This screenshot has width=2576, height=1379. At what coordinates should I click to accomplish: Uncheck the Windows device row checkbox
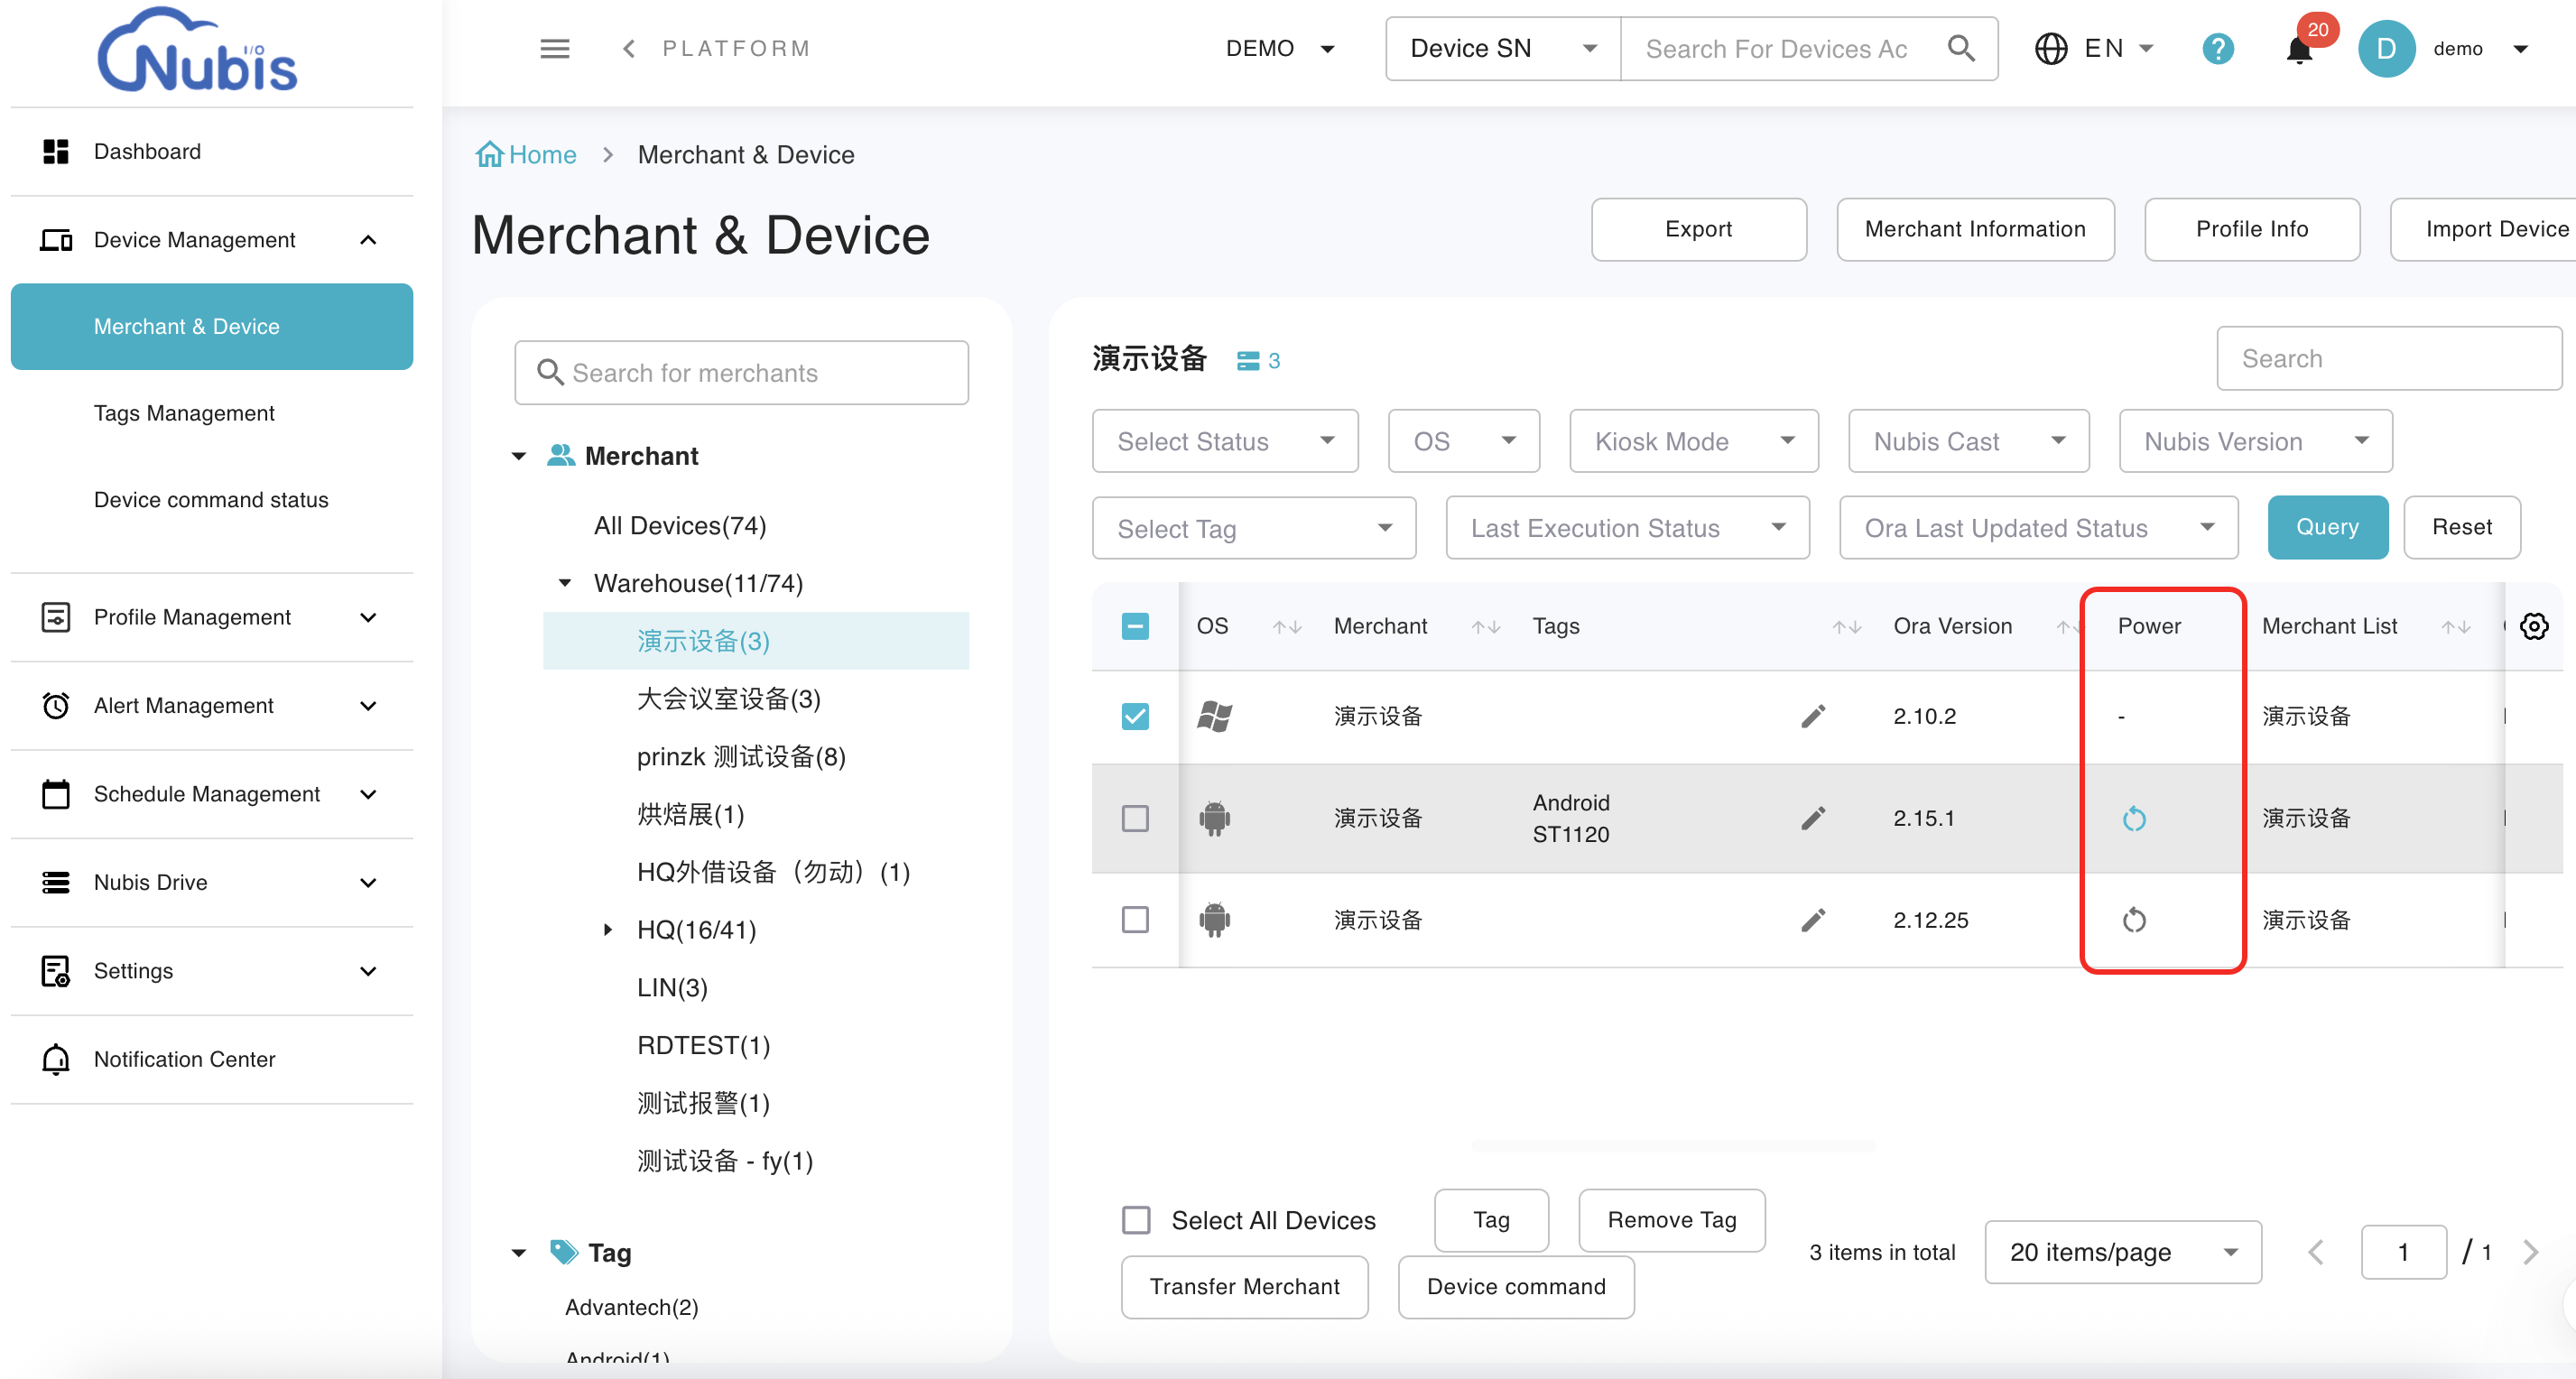(1135, 716)
